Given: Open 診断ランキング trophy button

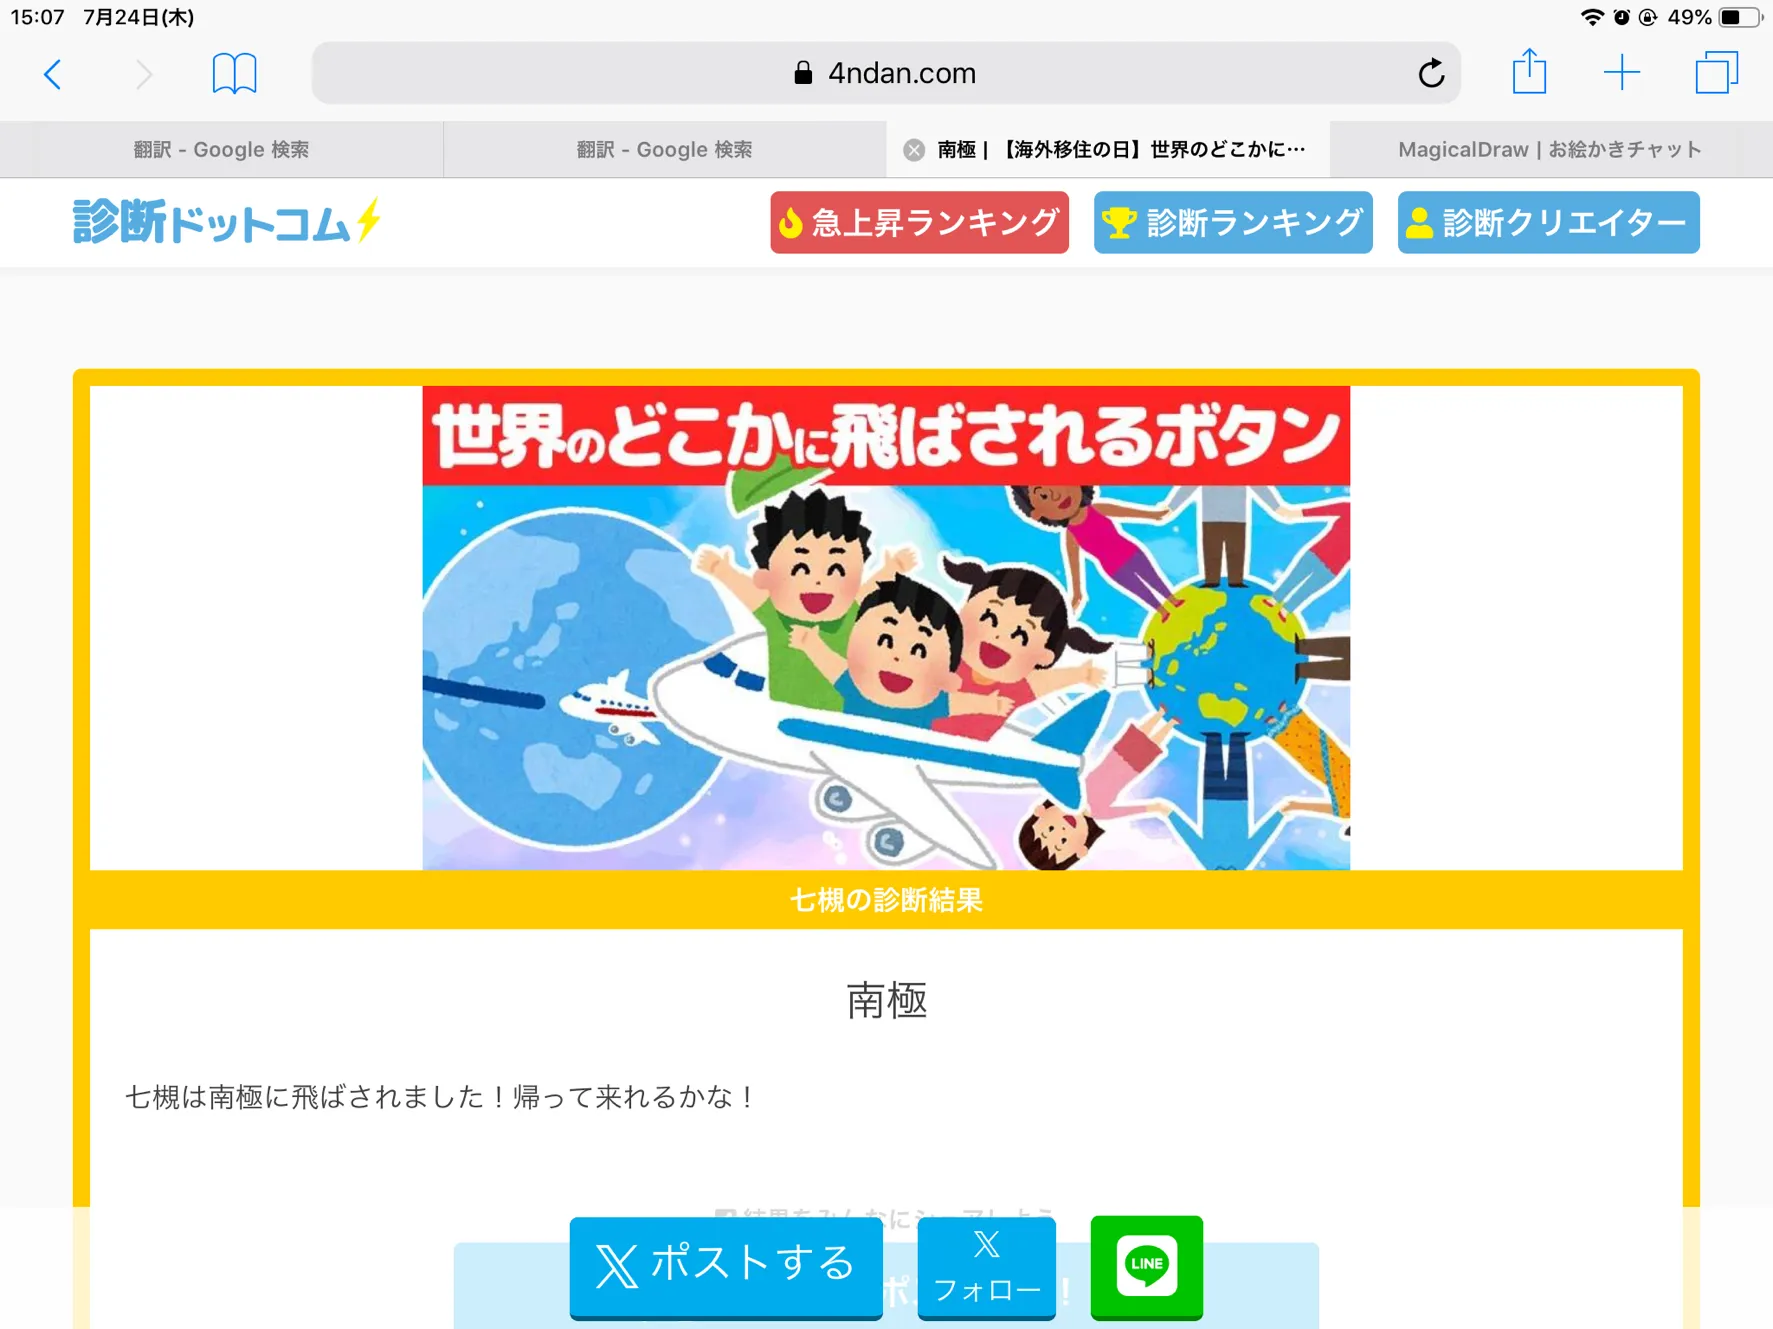Looking at the screenshot, I should tap(1233, 222).
